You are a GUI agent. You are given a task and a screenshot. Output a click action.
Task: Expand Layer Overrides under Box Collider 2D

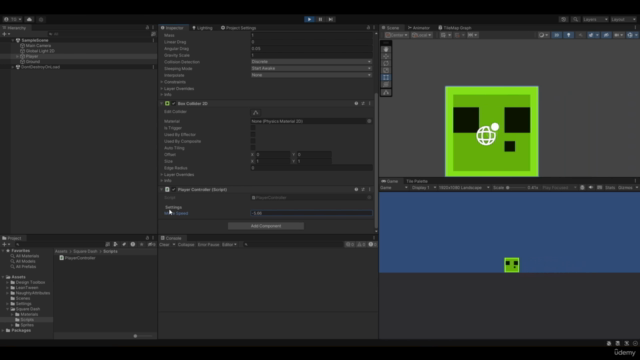point(162,175)
